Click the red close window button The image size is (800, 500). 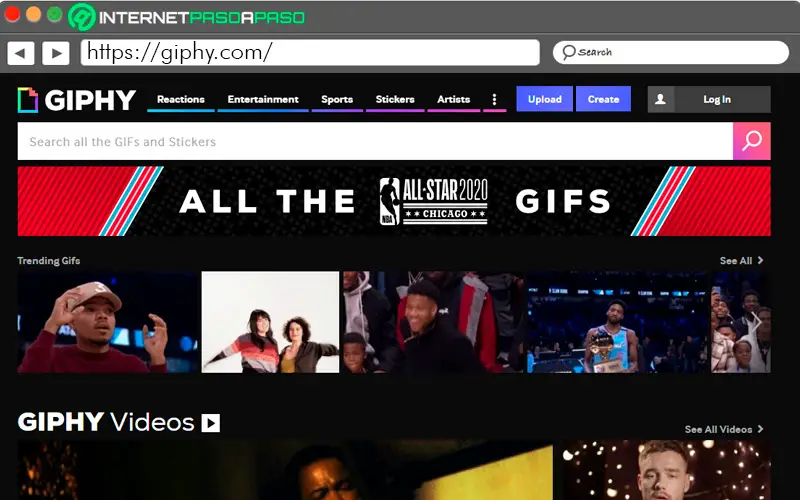click(12, 14)
